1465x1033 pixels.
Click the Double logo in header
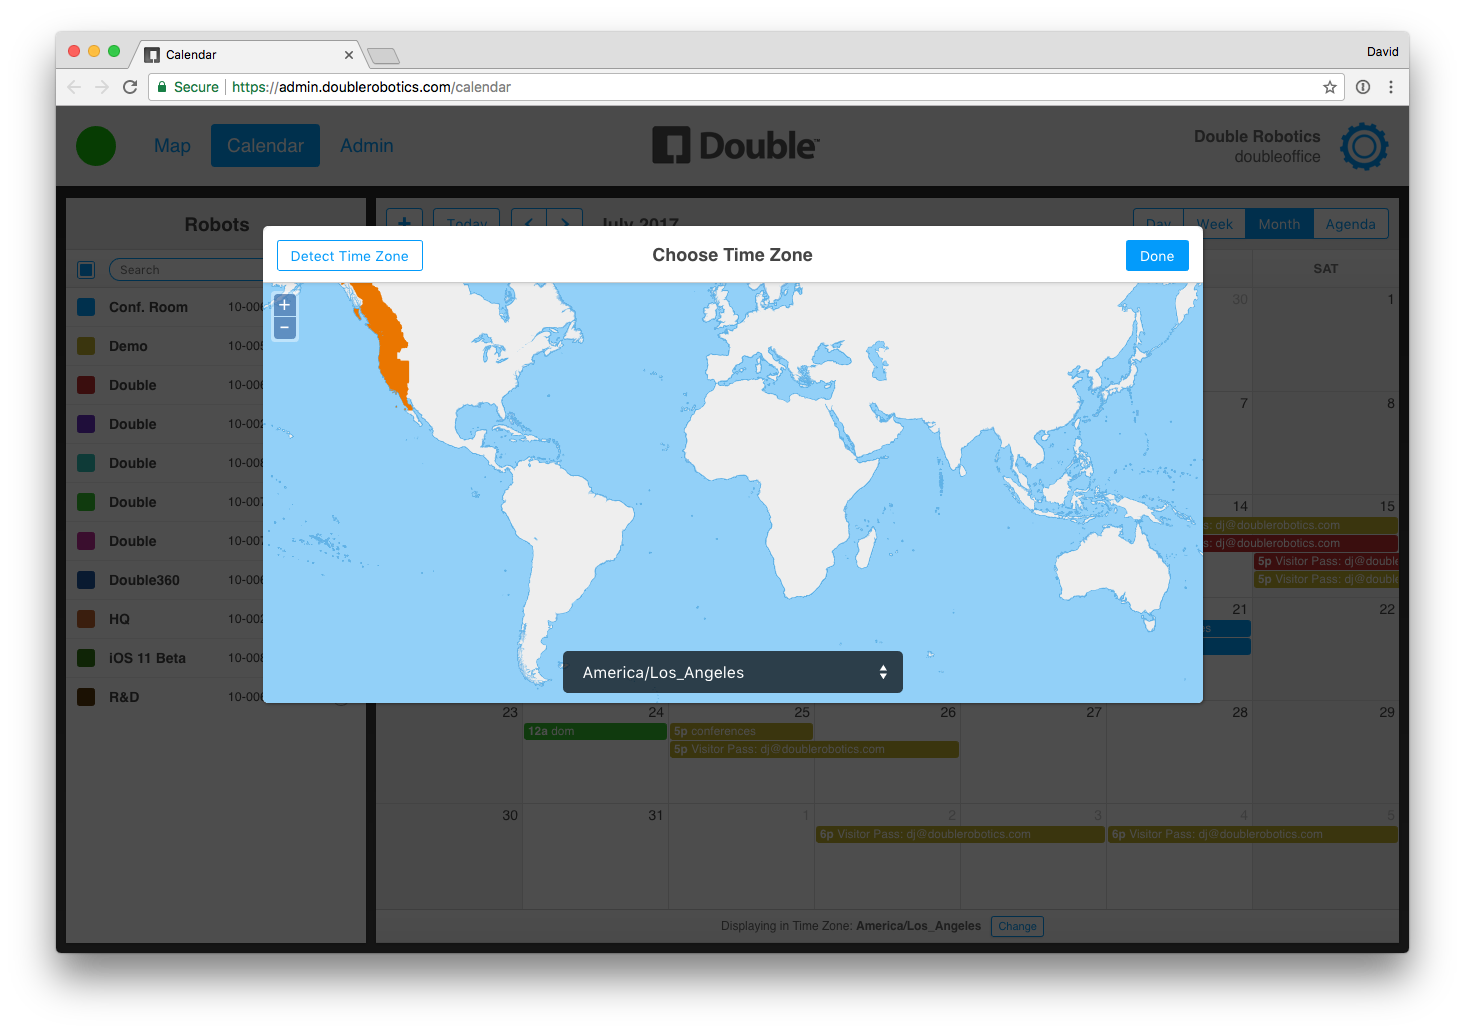point(736,146)
